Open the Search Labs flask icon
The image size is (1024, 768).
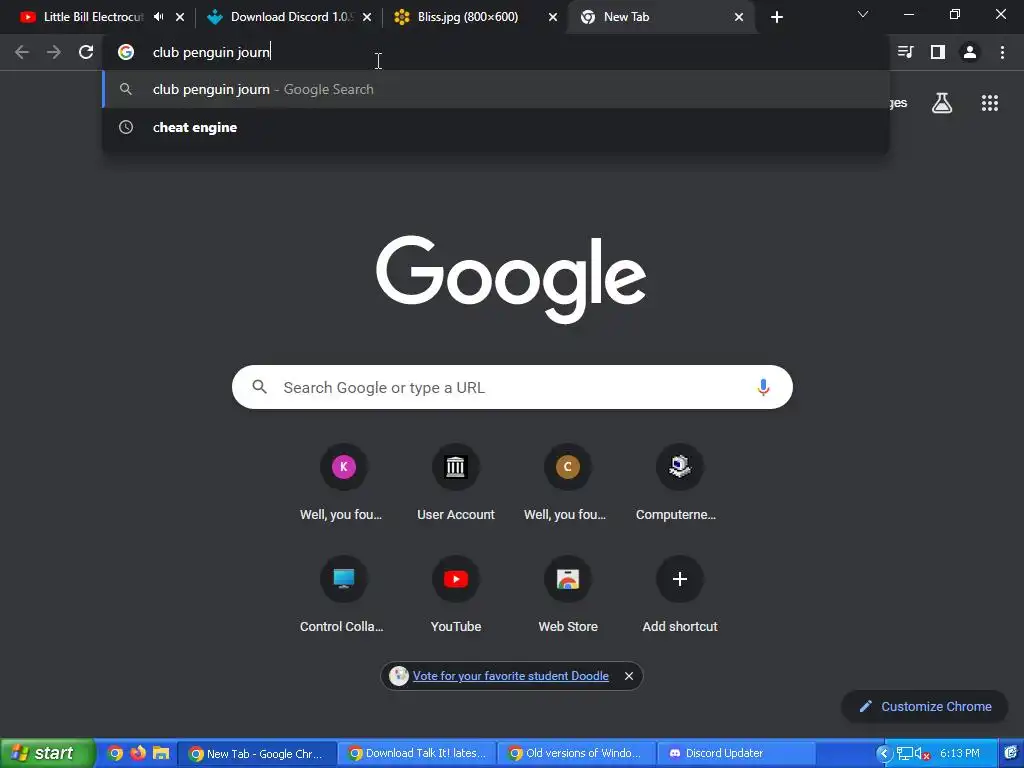pos(942,103)
